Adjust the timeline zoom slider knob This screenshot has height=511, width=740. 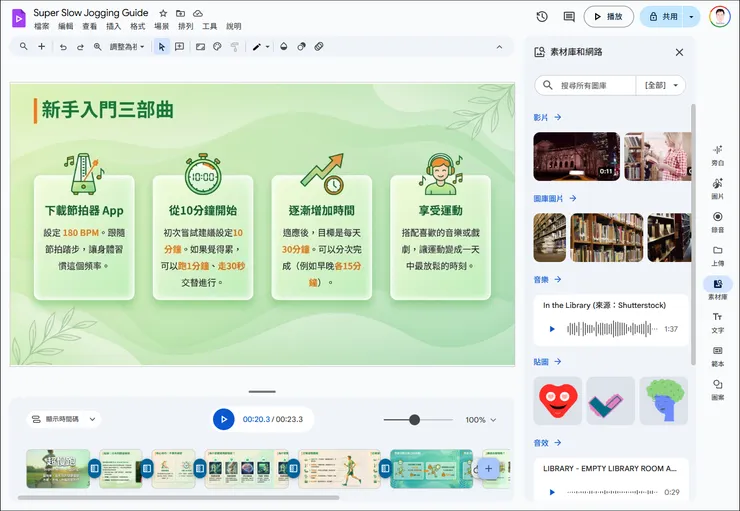414,420
